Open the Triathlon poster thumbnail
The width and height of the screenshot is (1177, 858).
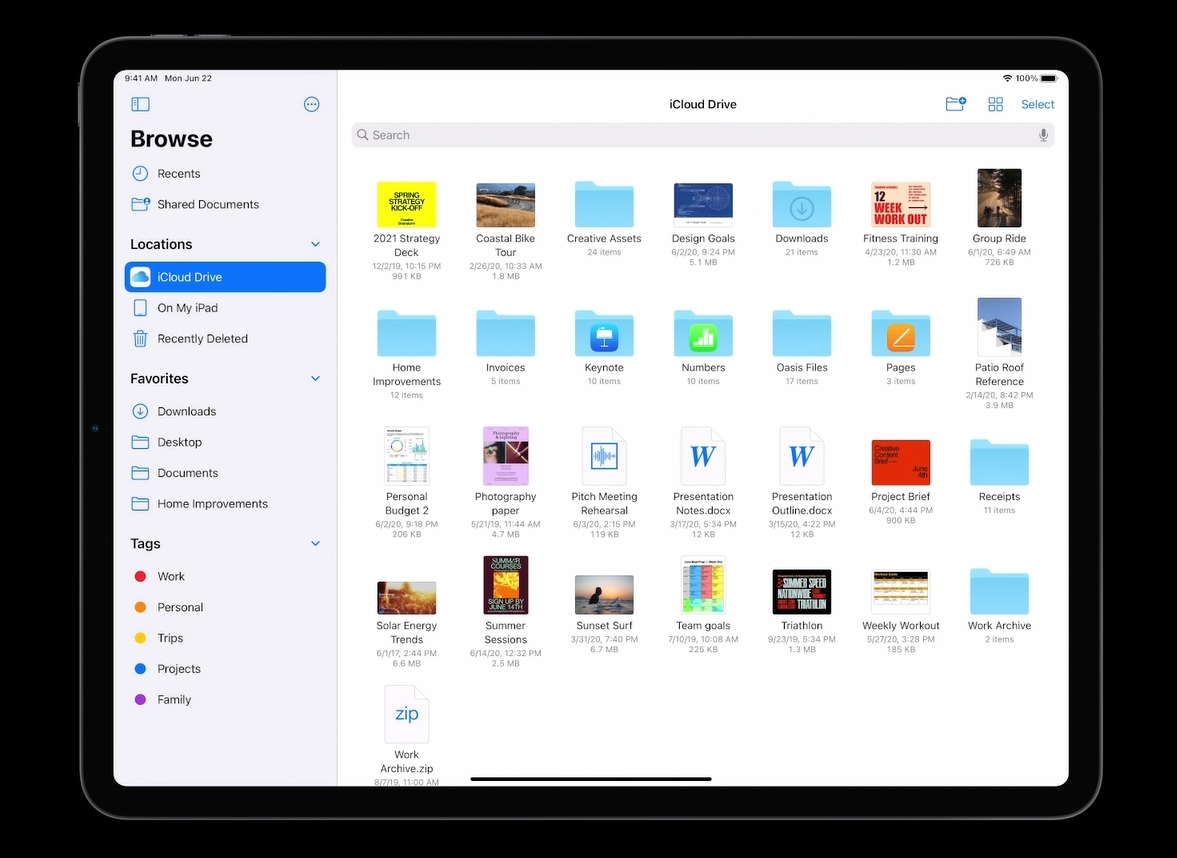click(801, 591)
